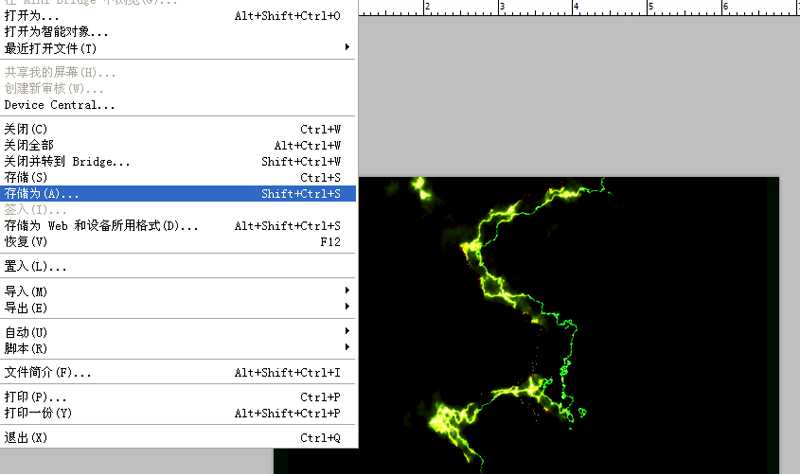Expand 导出(E) submenu
The width and height of the screenshot is (800, 474).
(26, 307)
